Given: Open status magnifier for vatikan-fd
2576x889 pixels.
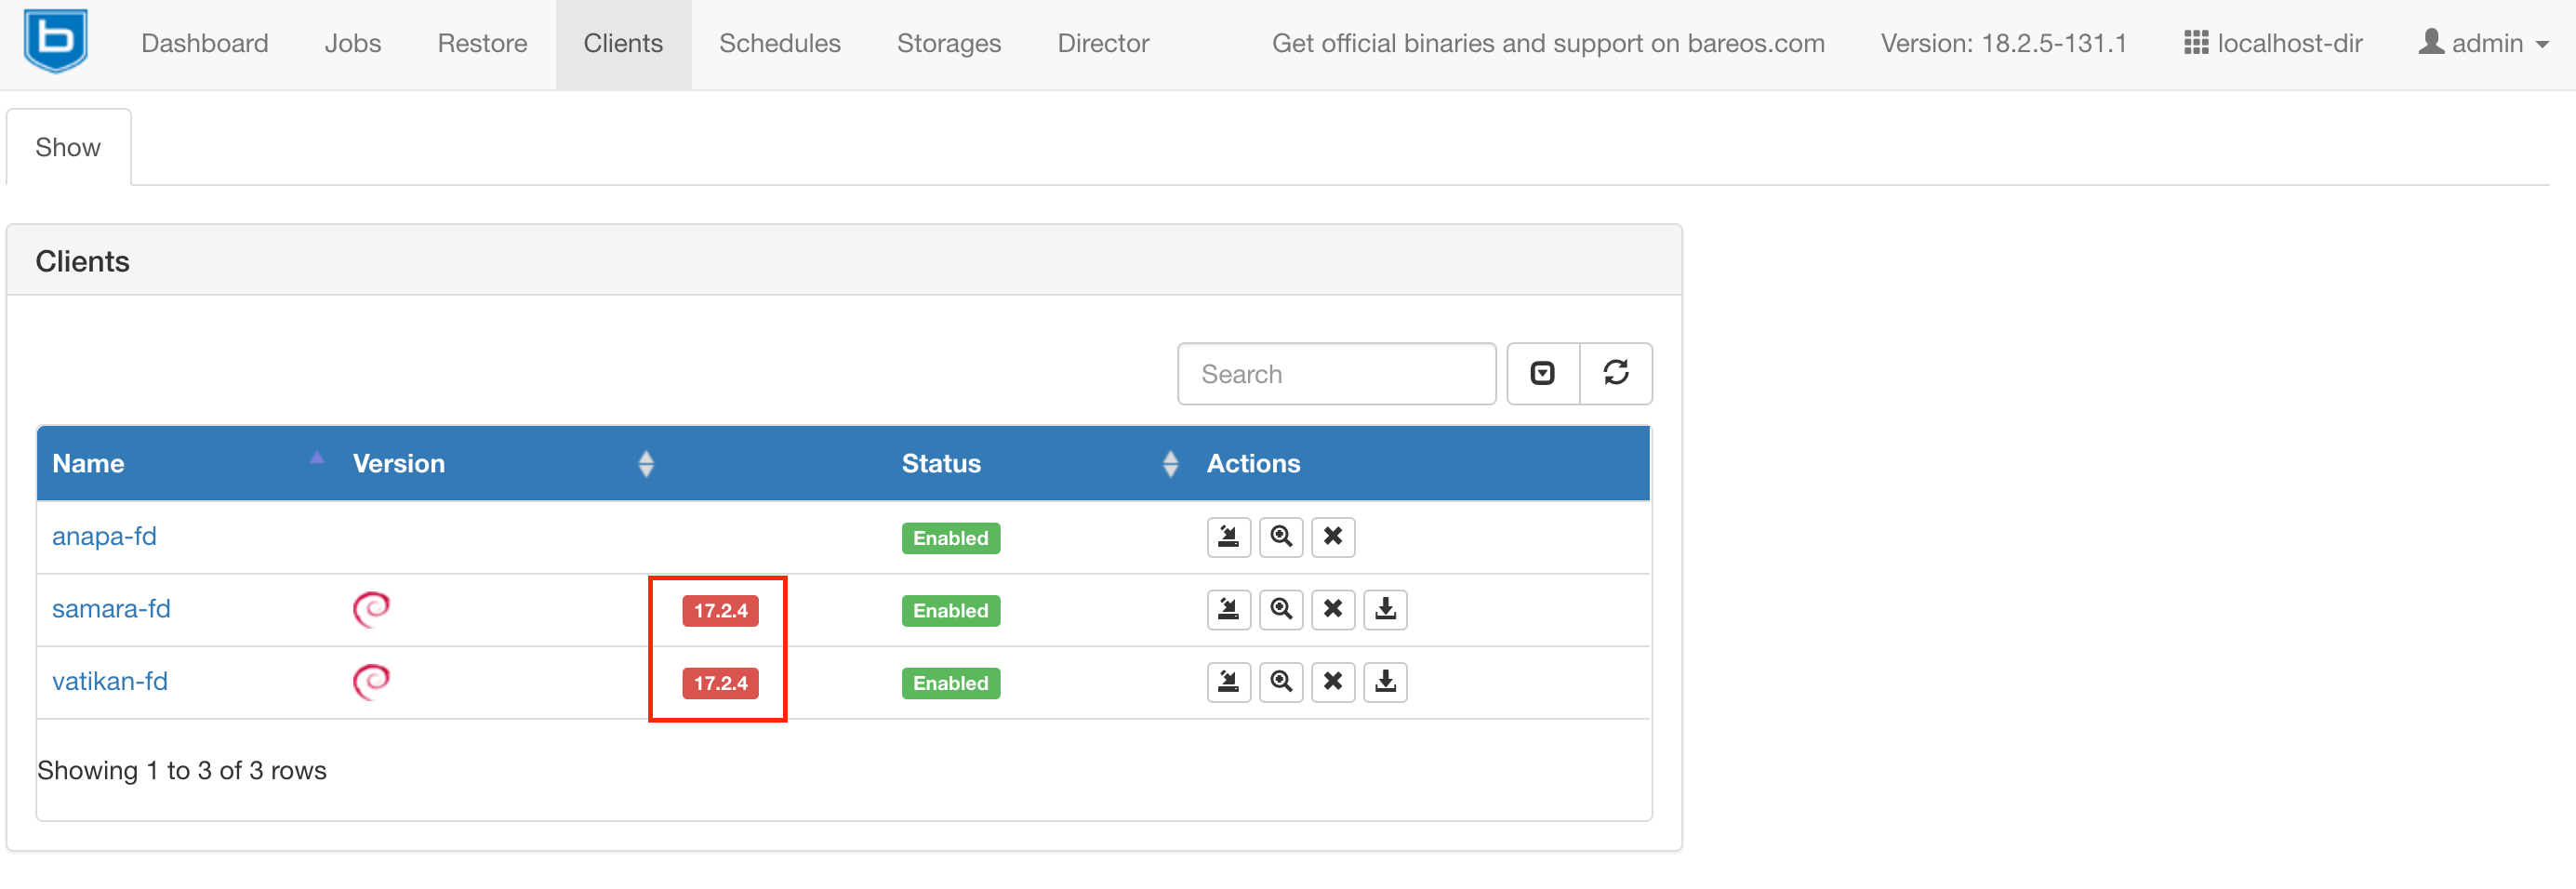Looking at the screenshot, I should coord(1280,683).
